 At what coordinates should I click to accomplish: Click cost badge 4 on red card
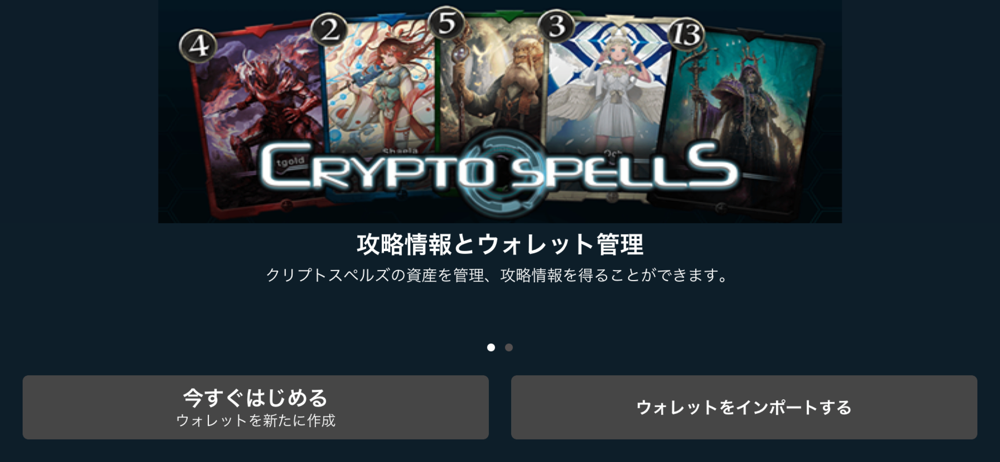coord(198,48)
